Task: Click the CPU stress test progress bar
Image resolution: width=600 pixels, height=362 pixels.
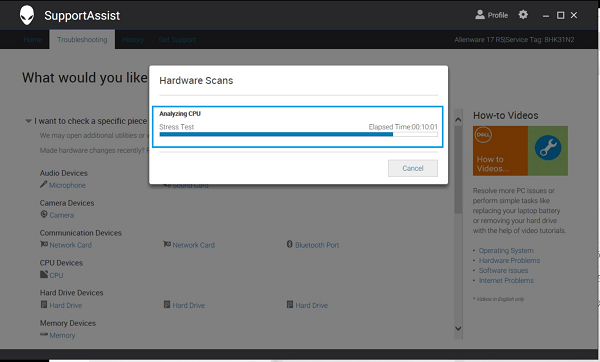Action: click(x=298, y=134)
